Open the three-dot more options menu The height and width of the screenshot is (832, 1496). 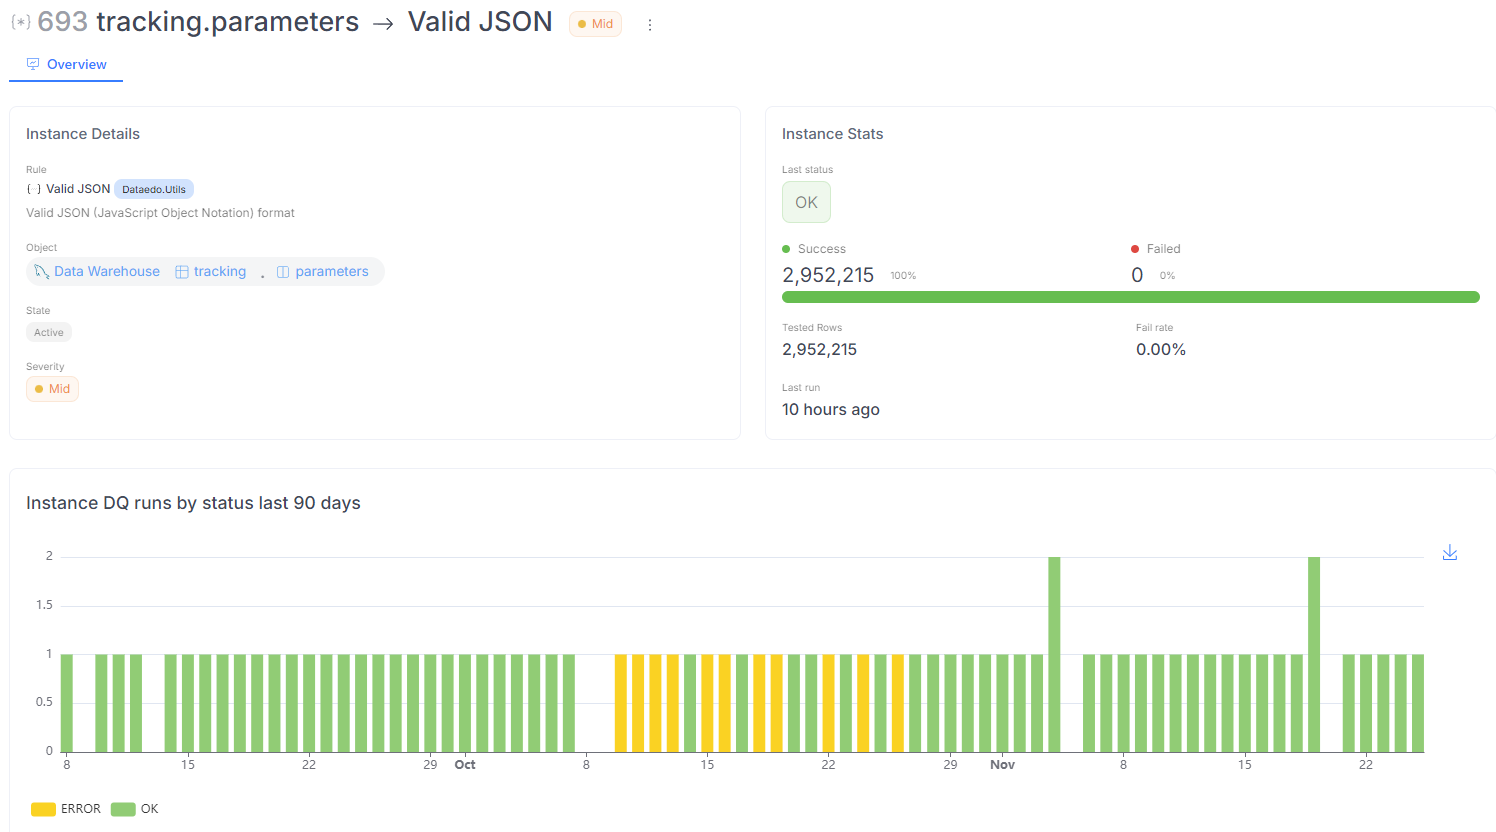click(x=650, y=25)
